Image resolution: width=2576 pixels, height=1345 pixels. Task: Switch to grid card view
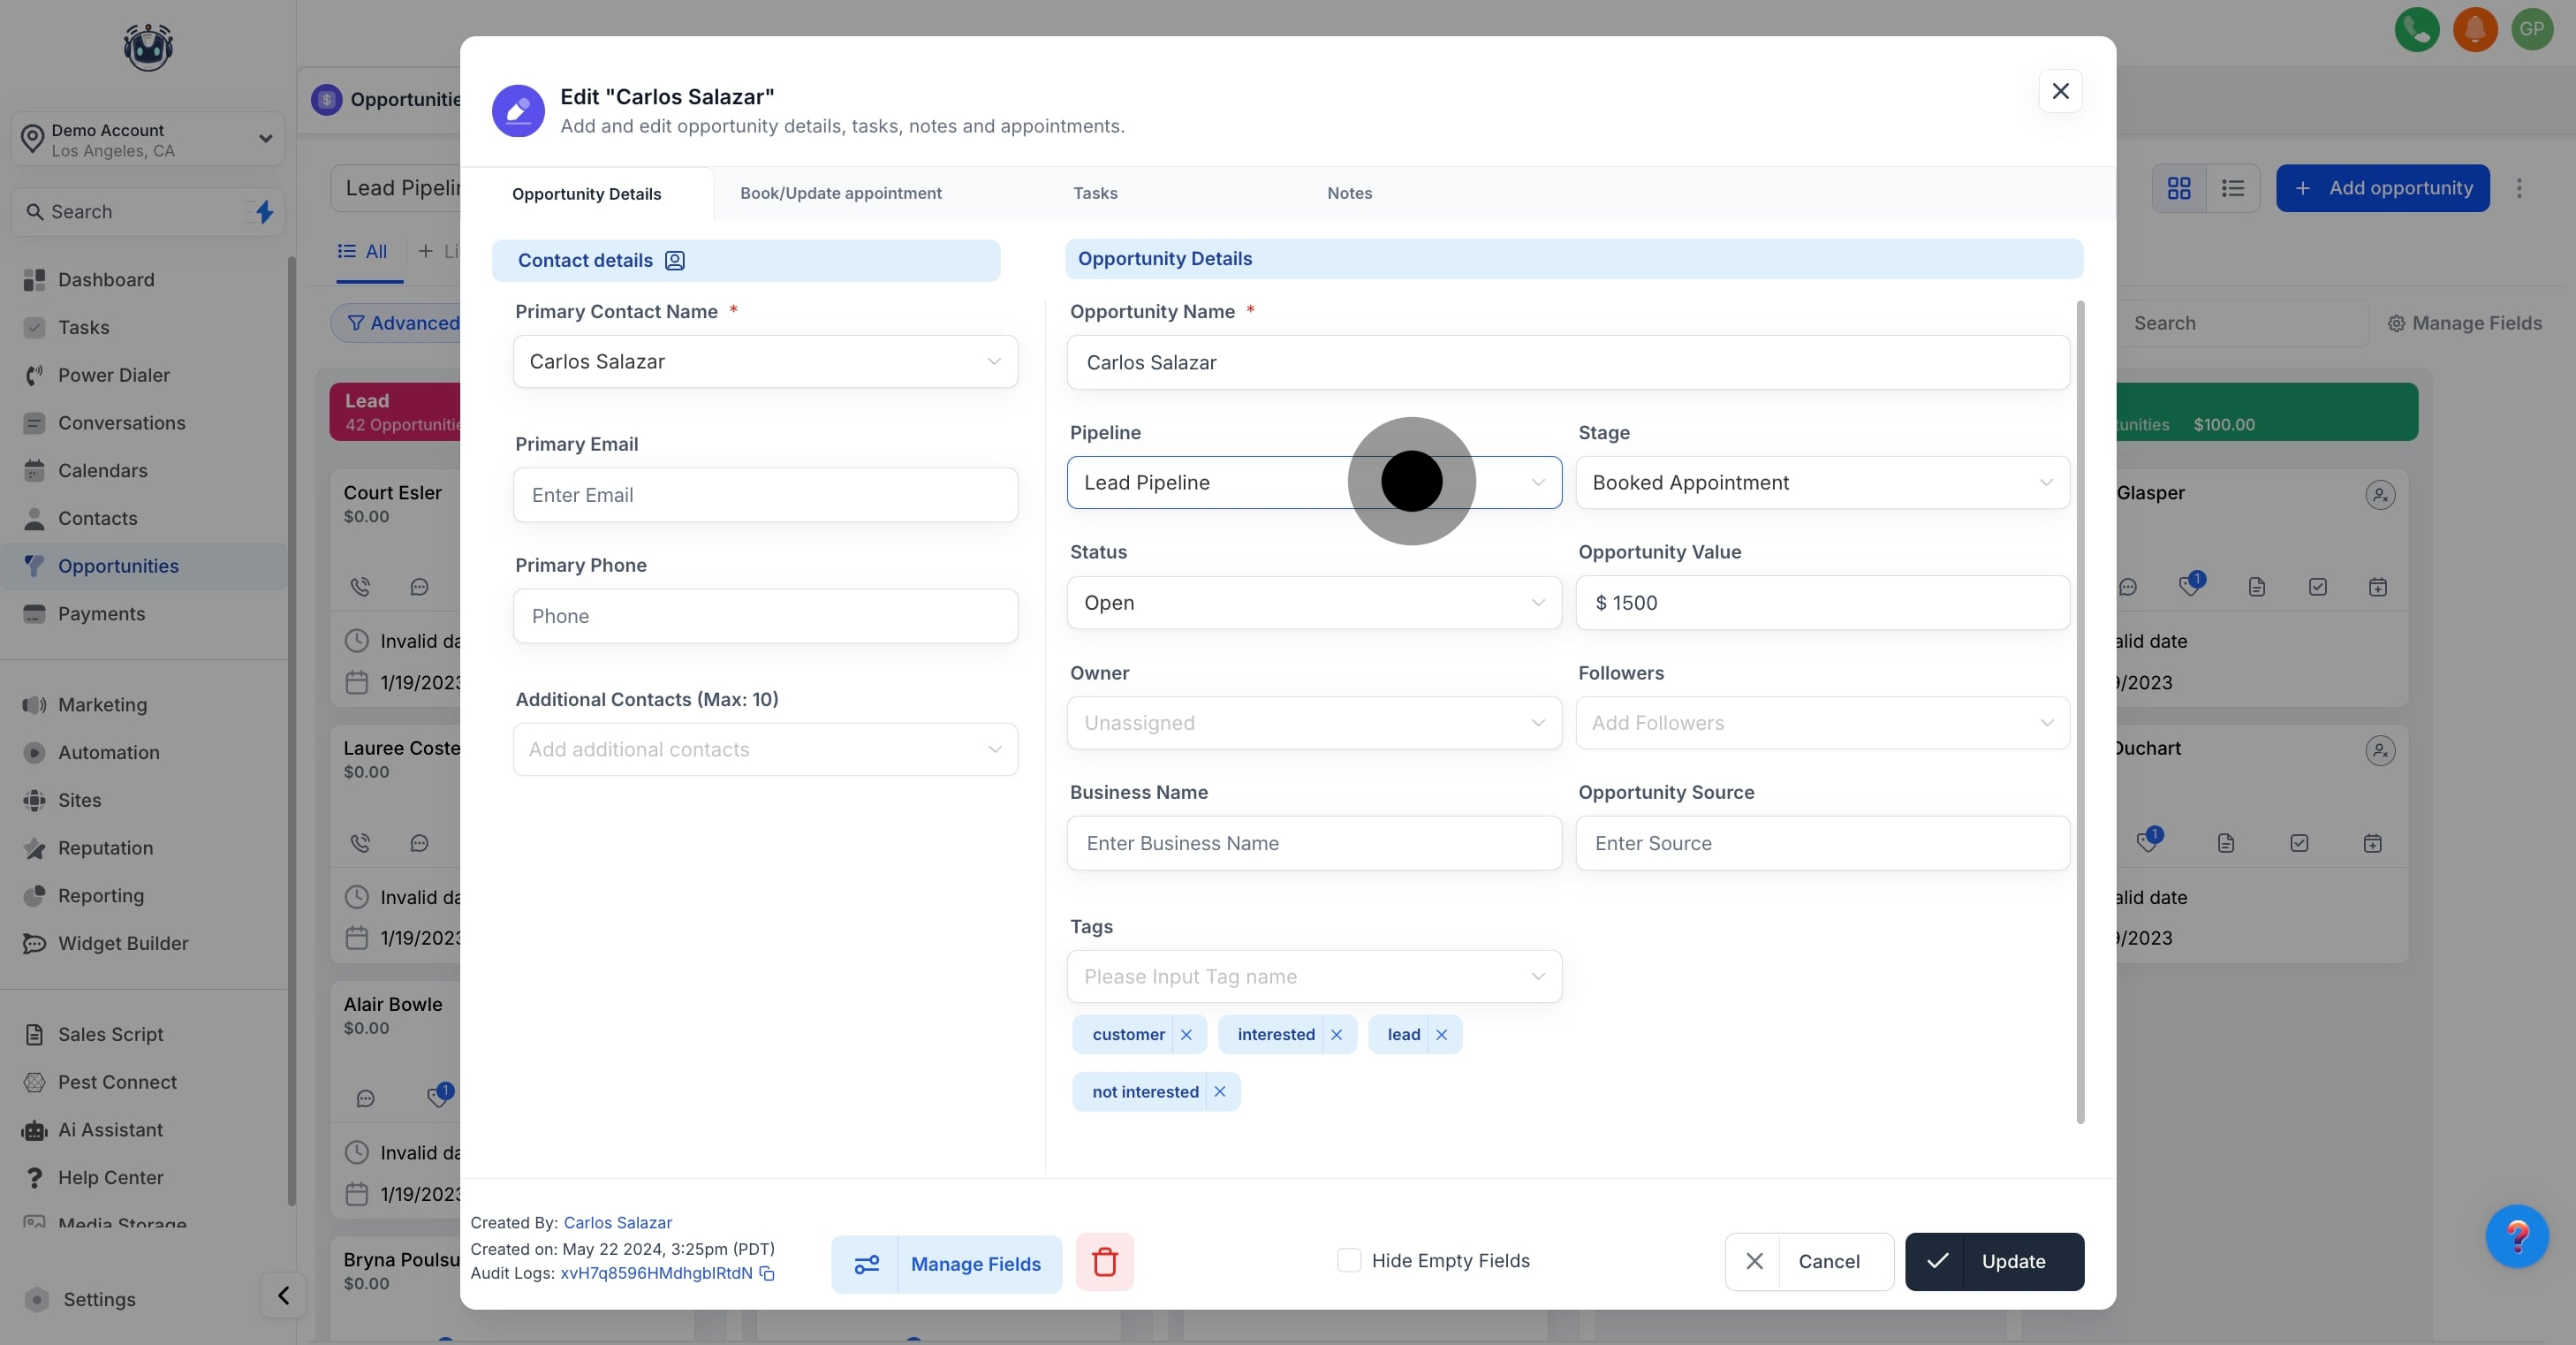[x=2179, y=188]
